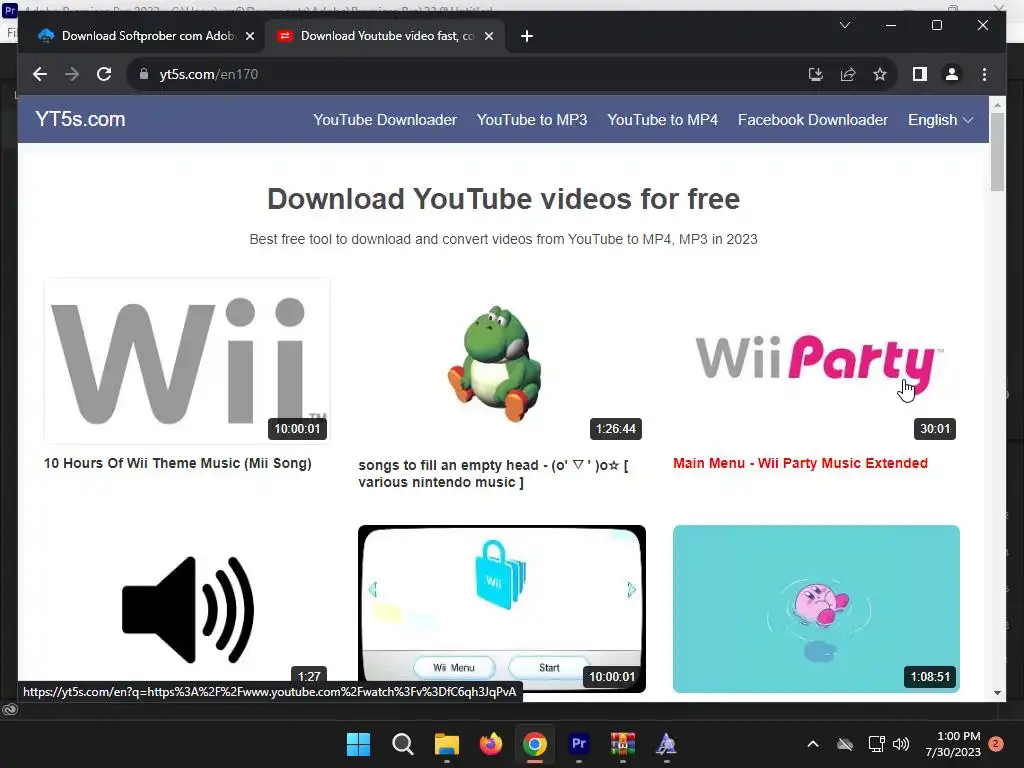Click the 10:00:01 duration badge on Wii thumbnail

click(297, 429)
